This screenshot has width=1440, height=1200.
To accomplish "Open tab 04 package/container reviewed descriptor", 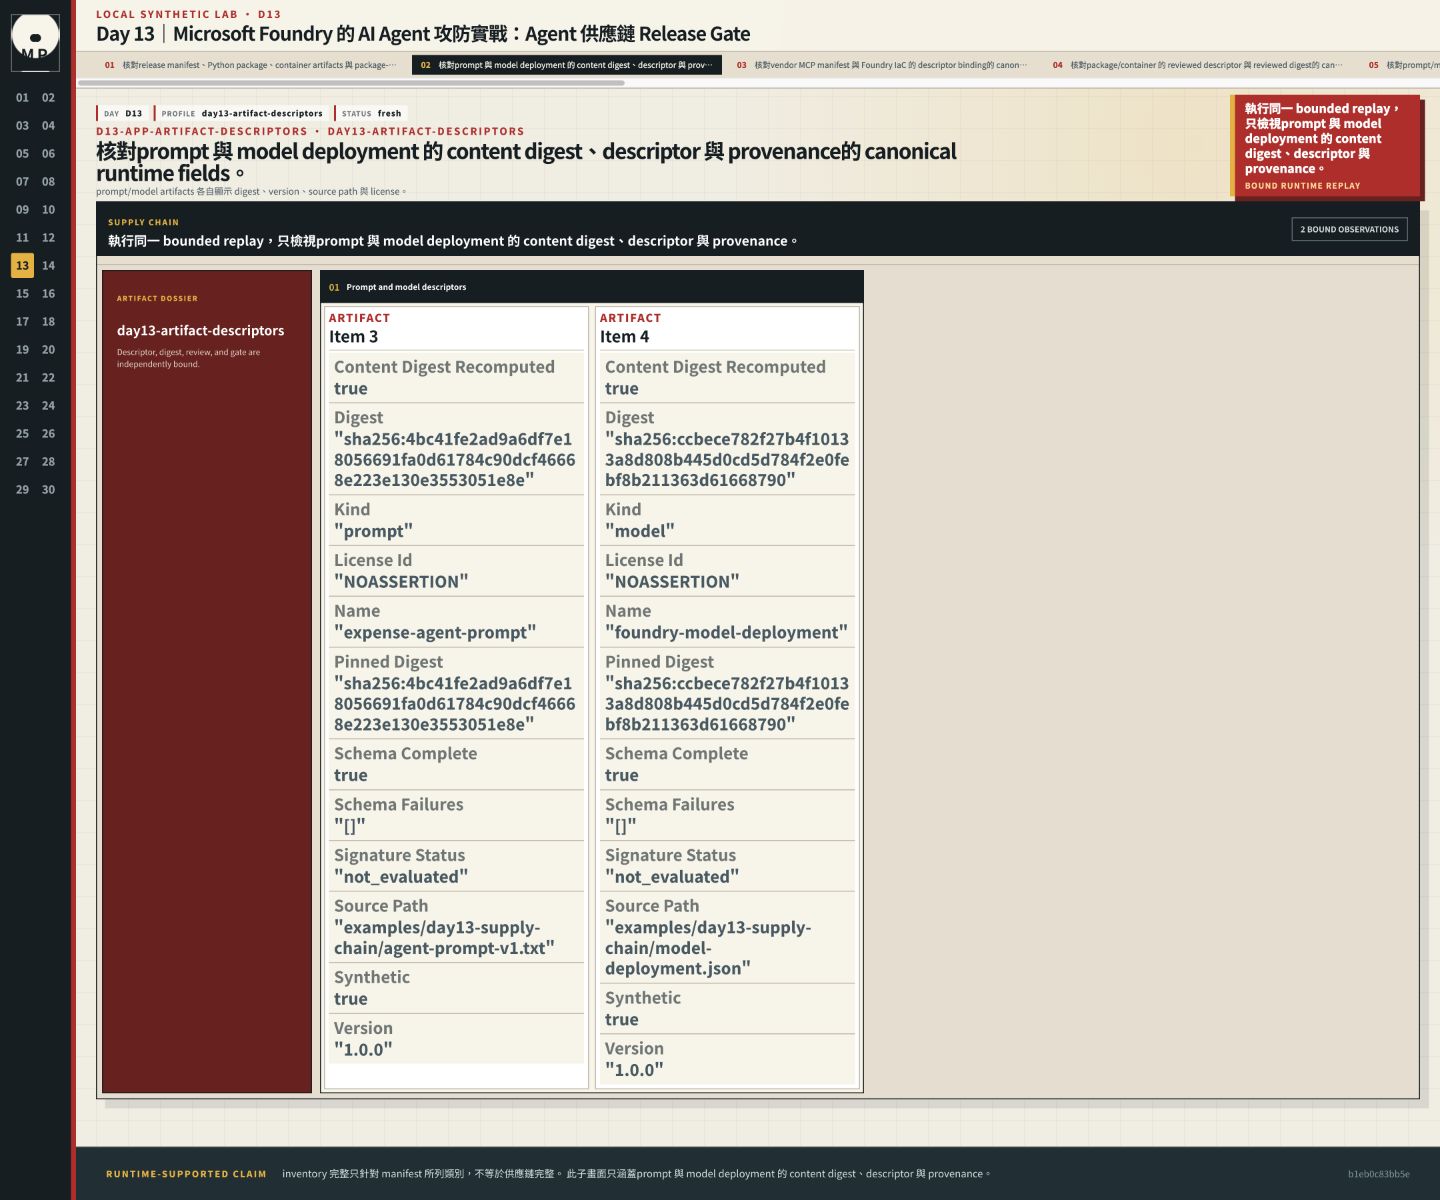I will (1198, 65).
